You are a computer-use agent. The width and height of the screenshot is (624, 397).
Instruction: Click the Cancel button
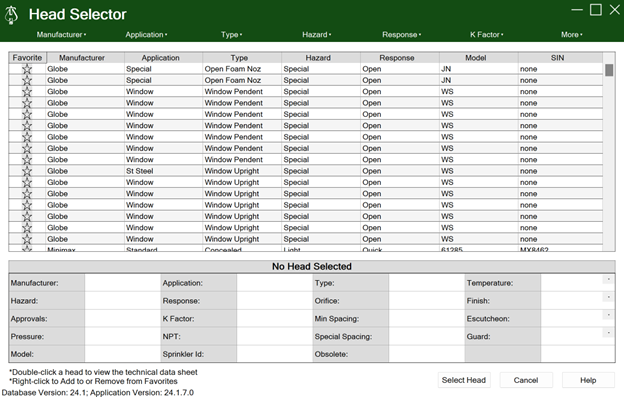526,380
